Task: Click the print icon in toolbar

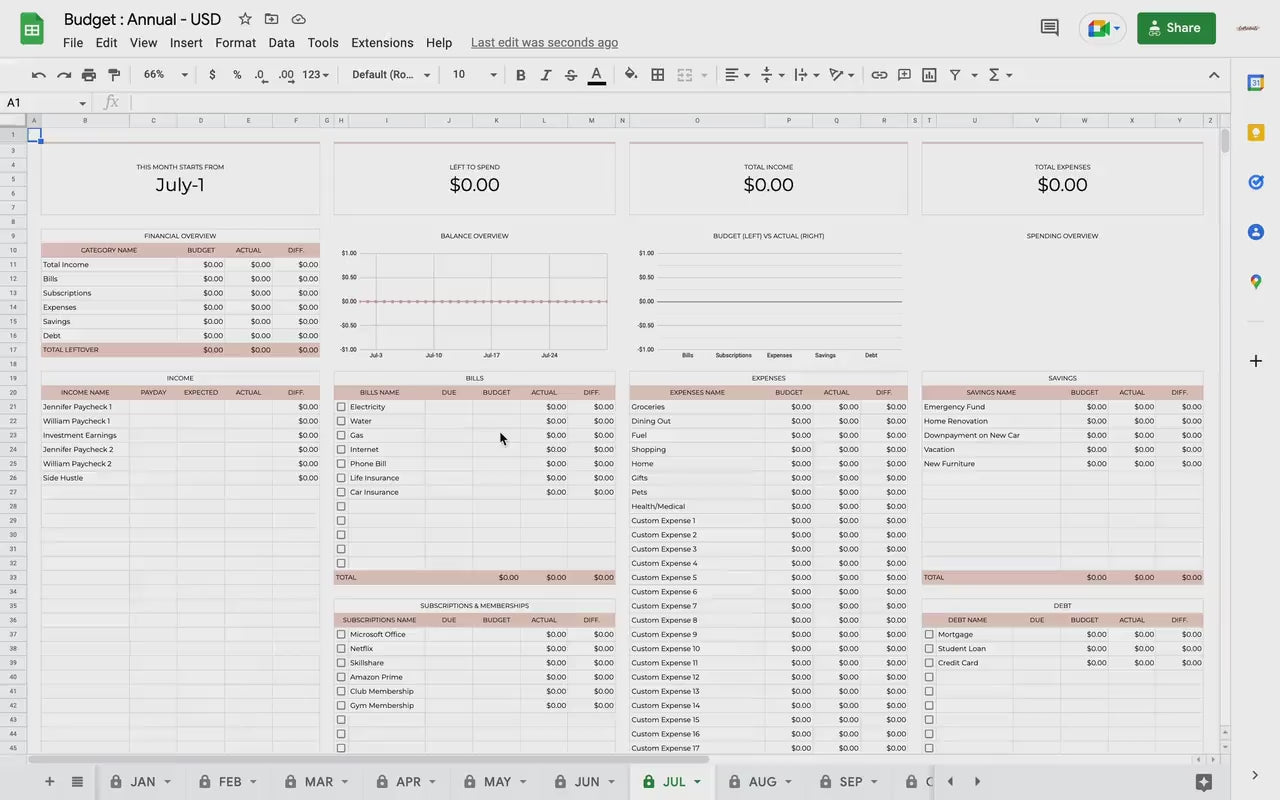Action: click(x=89, y=75)
